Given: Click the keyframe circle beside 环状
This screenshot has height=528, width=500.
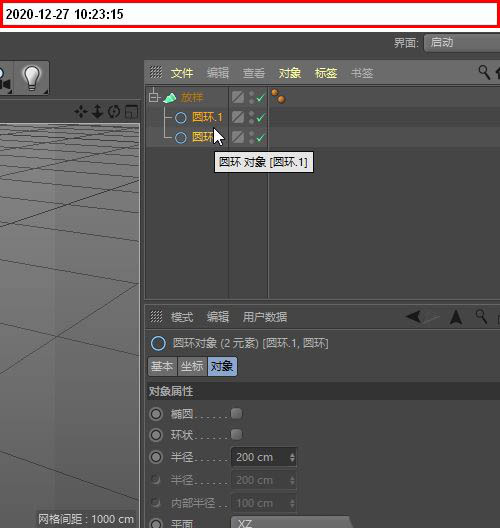Looking at the screenshot, I should click(156, 435).
